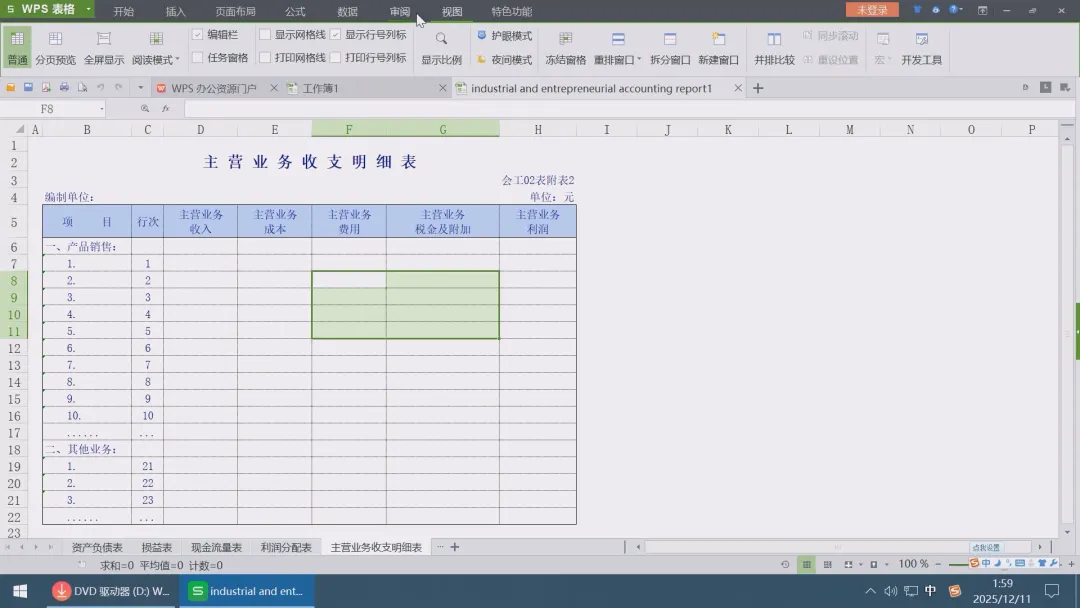
Task: Click the redo arrow icon
Action: [118, 87]
